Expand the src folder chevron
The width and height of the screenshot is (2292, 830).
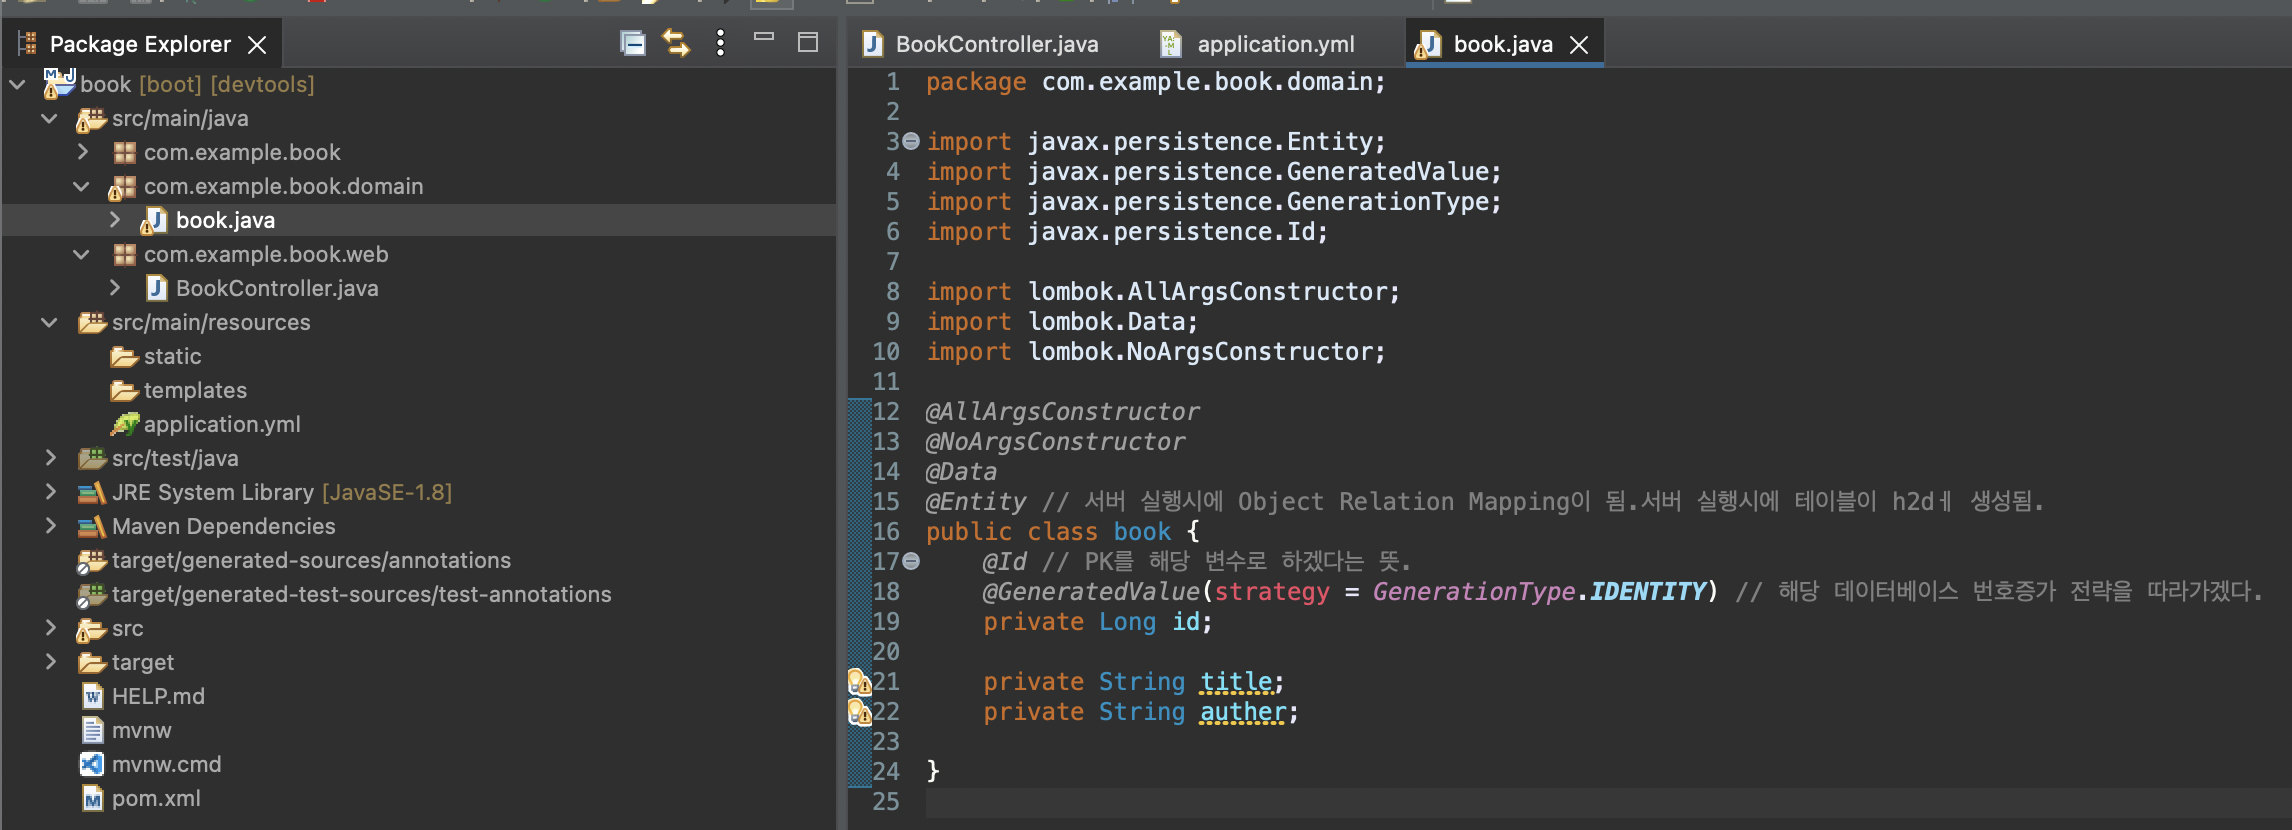pyautogui.click(x=50, y=628)
